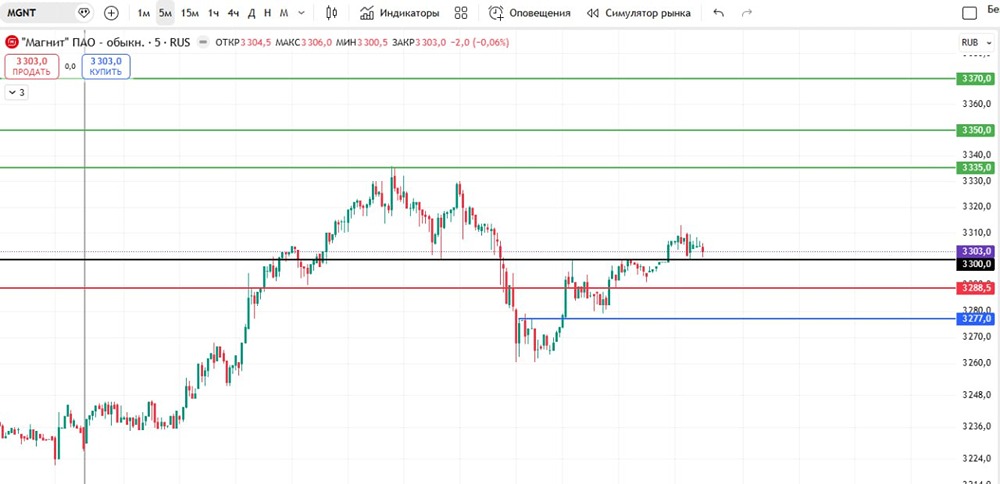Select the monthly М timeframe

284,13
